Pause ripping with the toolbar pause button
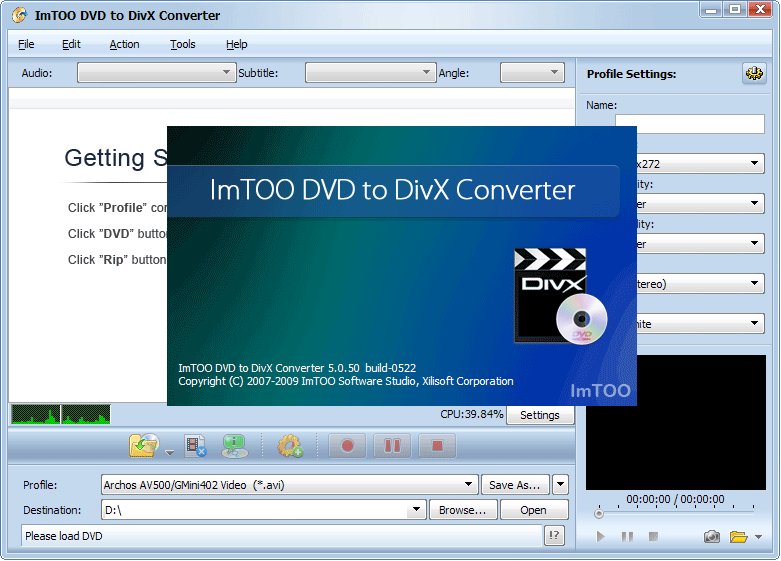 392,445
